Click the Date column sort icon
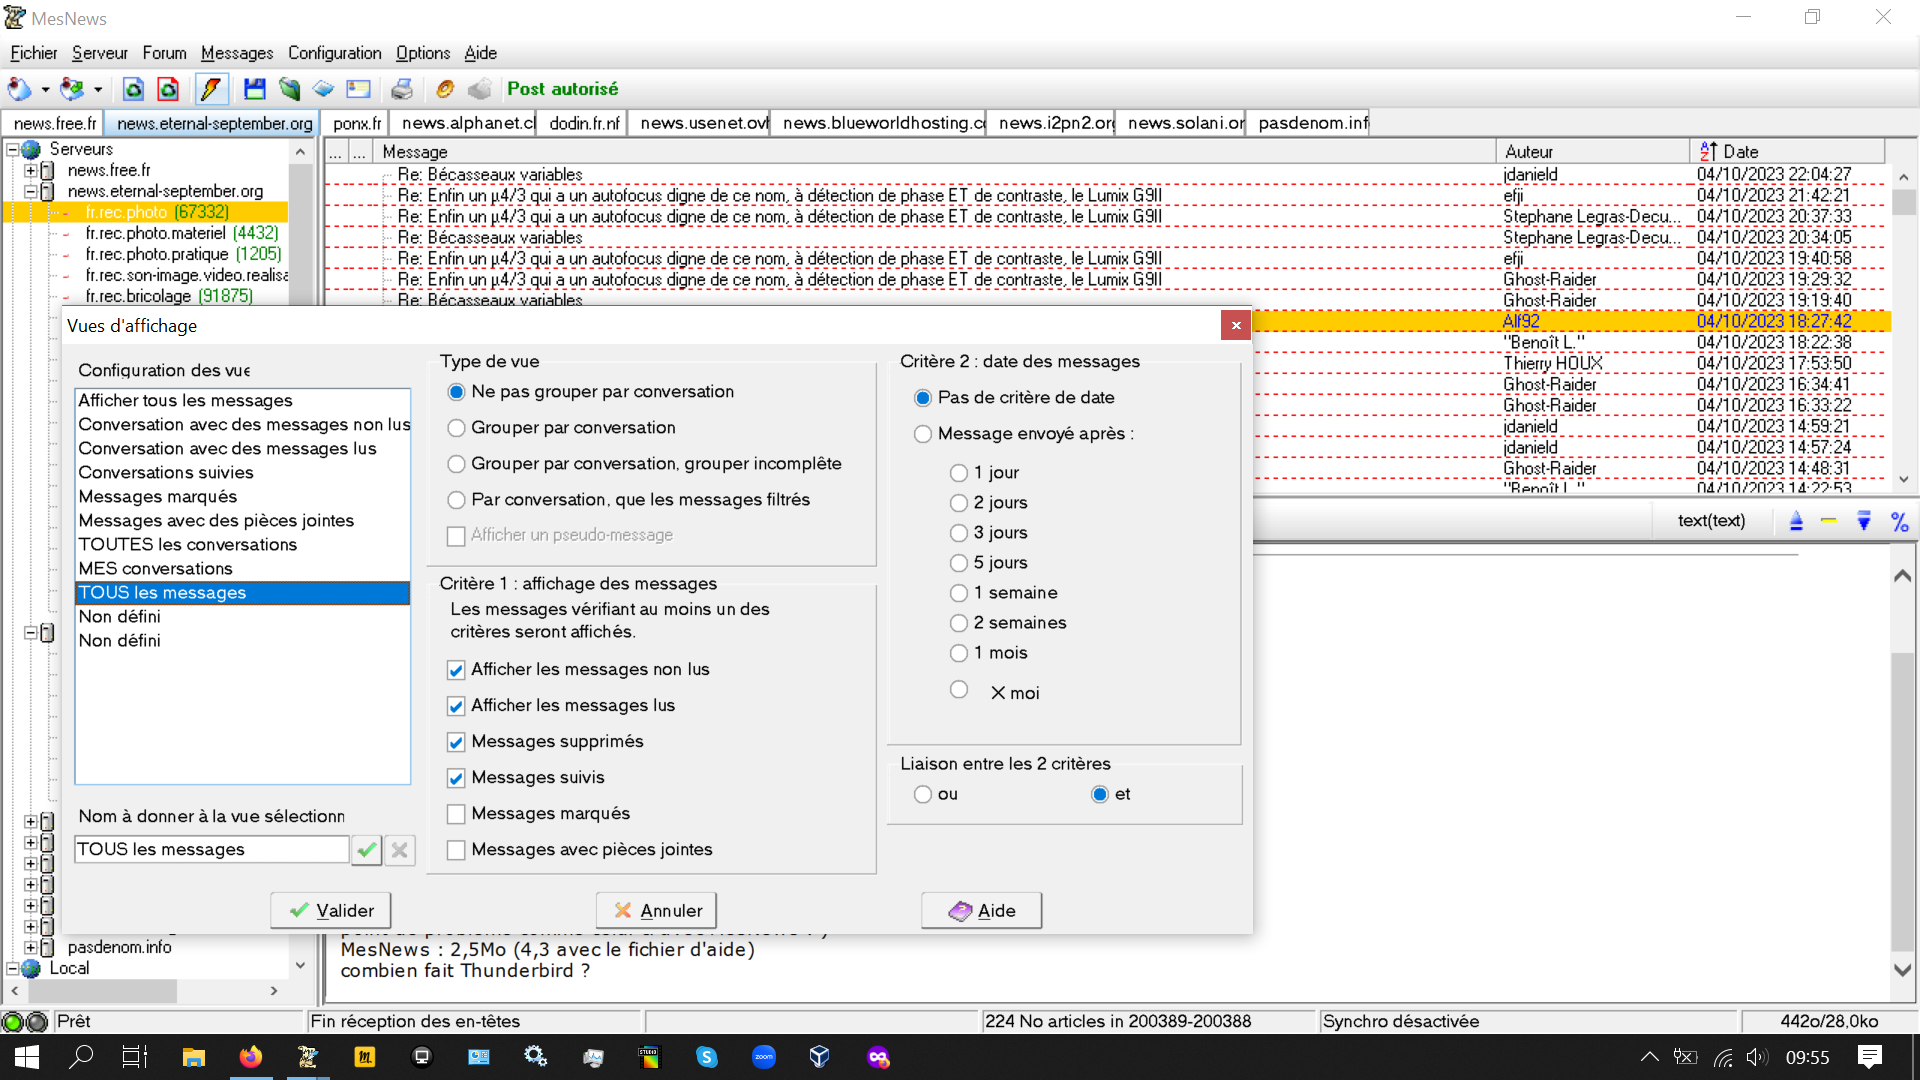1920x1080 pixels. pos(1708,152)
